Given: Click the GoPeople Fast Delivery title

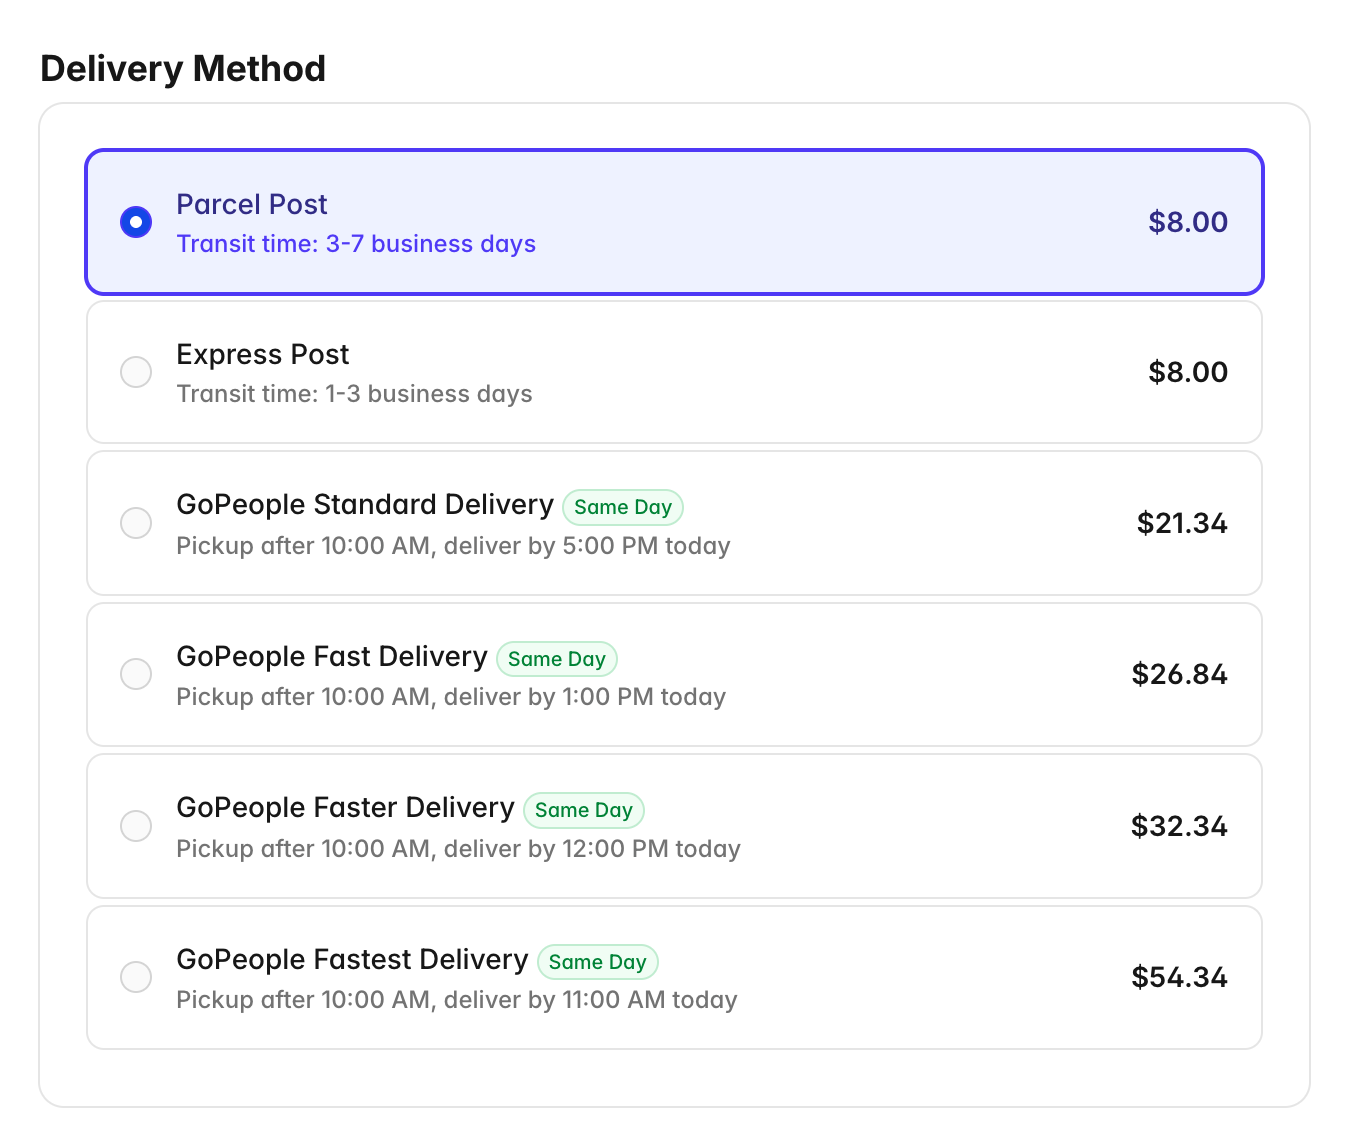Looking at the screenshot, I should (332, 656).
